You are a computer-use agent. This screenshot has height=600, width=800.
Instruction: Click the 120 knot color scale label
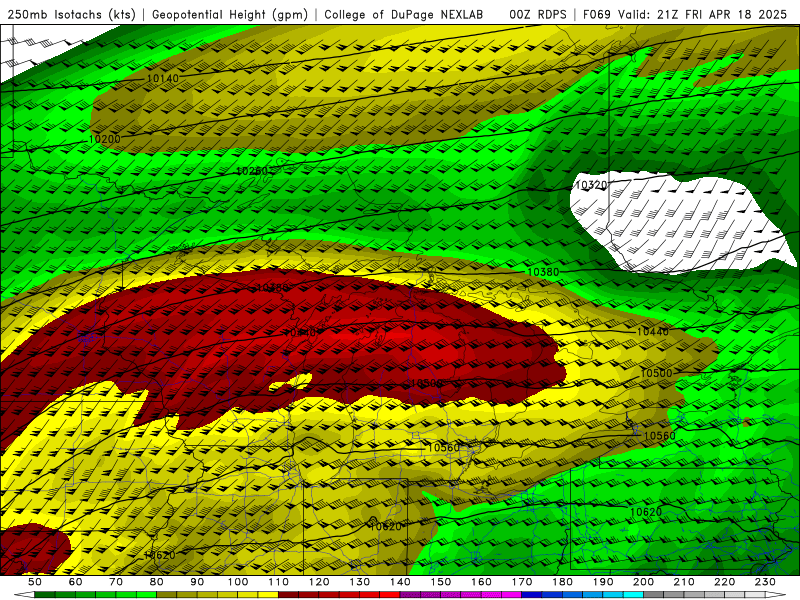[319, 582]
